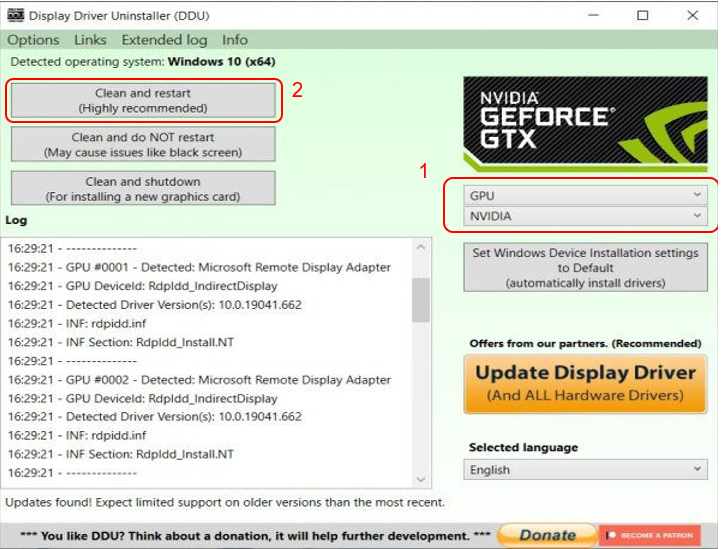Open the Extended log menu
The image size is (722, 549).
click(x=164, y=40)
